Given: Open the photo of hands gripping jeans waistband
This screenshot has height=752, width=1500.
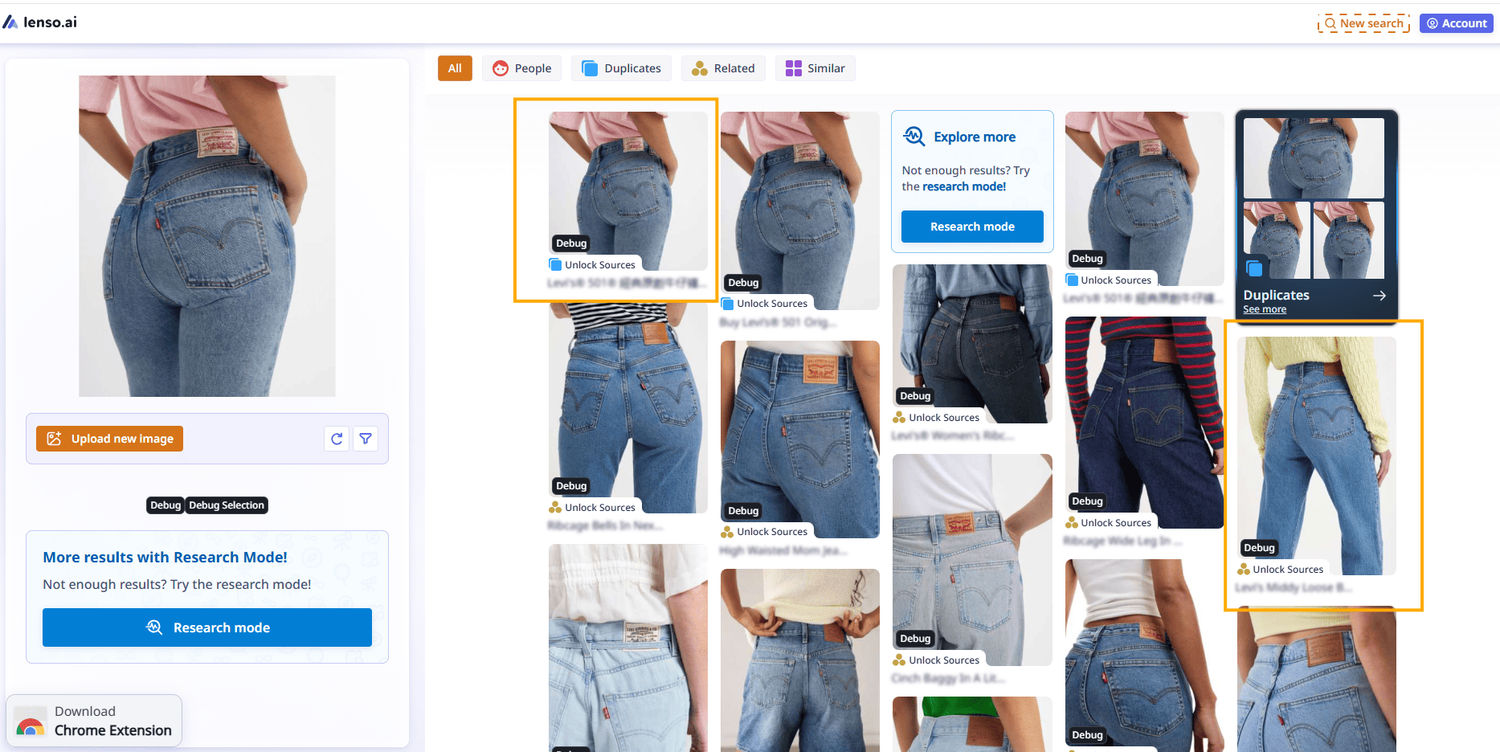Looking at the screenshot, I should [x=800, y=660].
